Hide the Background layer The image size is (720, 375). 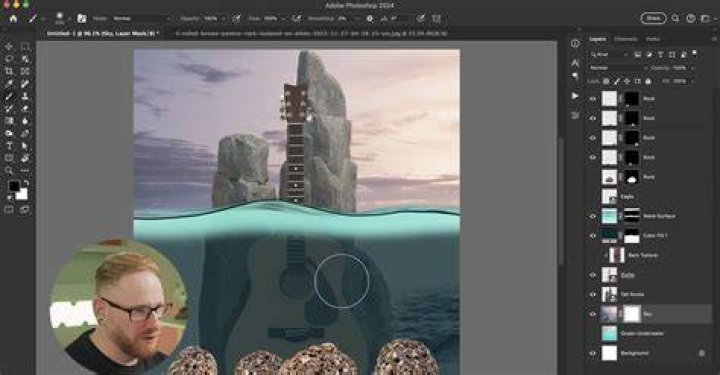(x=593, y=353)
